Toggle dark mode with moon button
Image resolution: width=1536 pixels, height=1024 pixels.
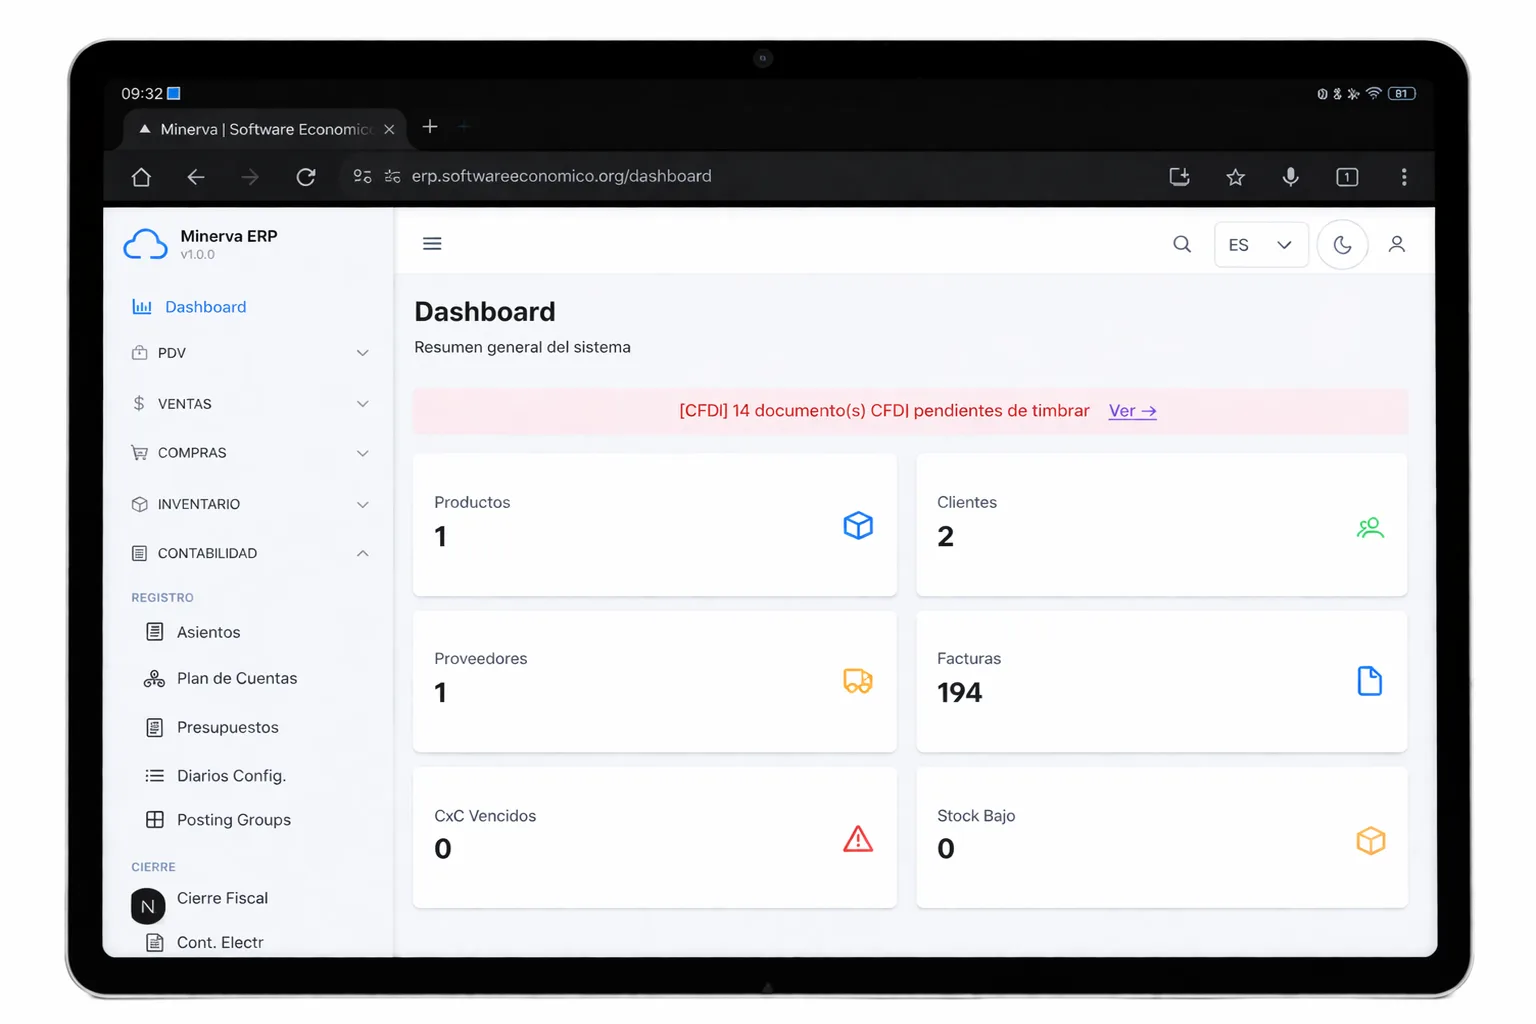click(1342, 245)
